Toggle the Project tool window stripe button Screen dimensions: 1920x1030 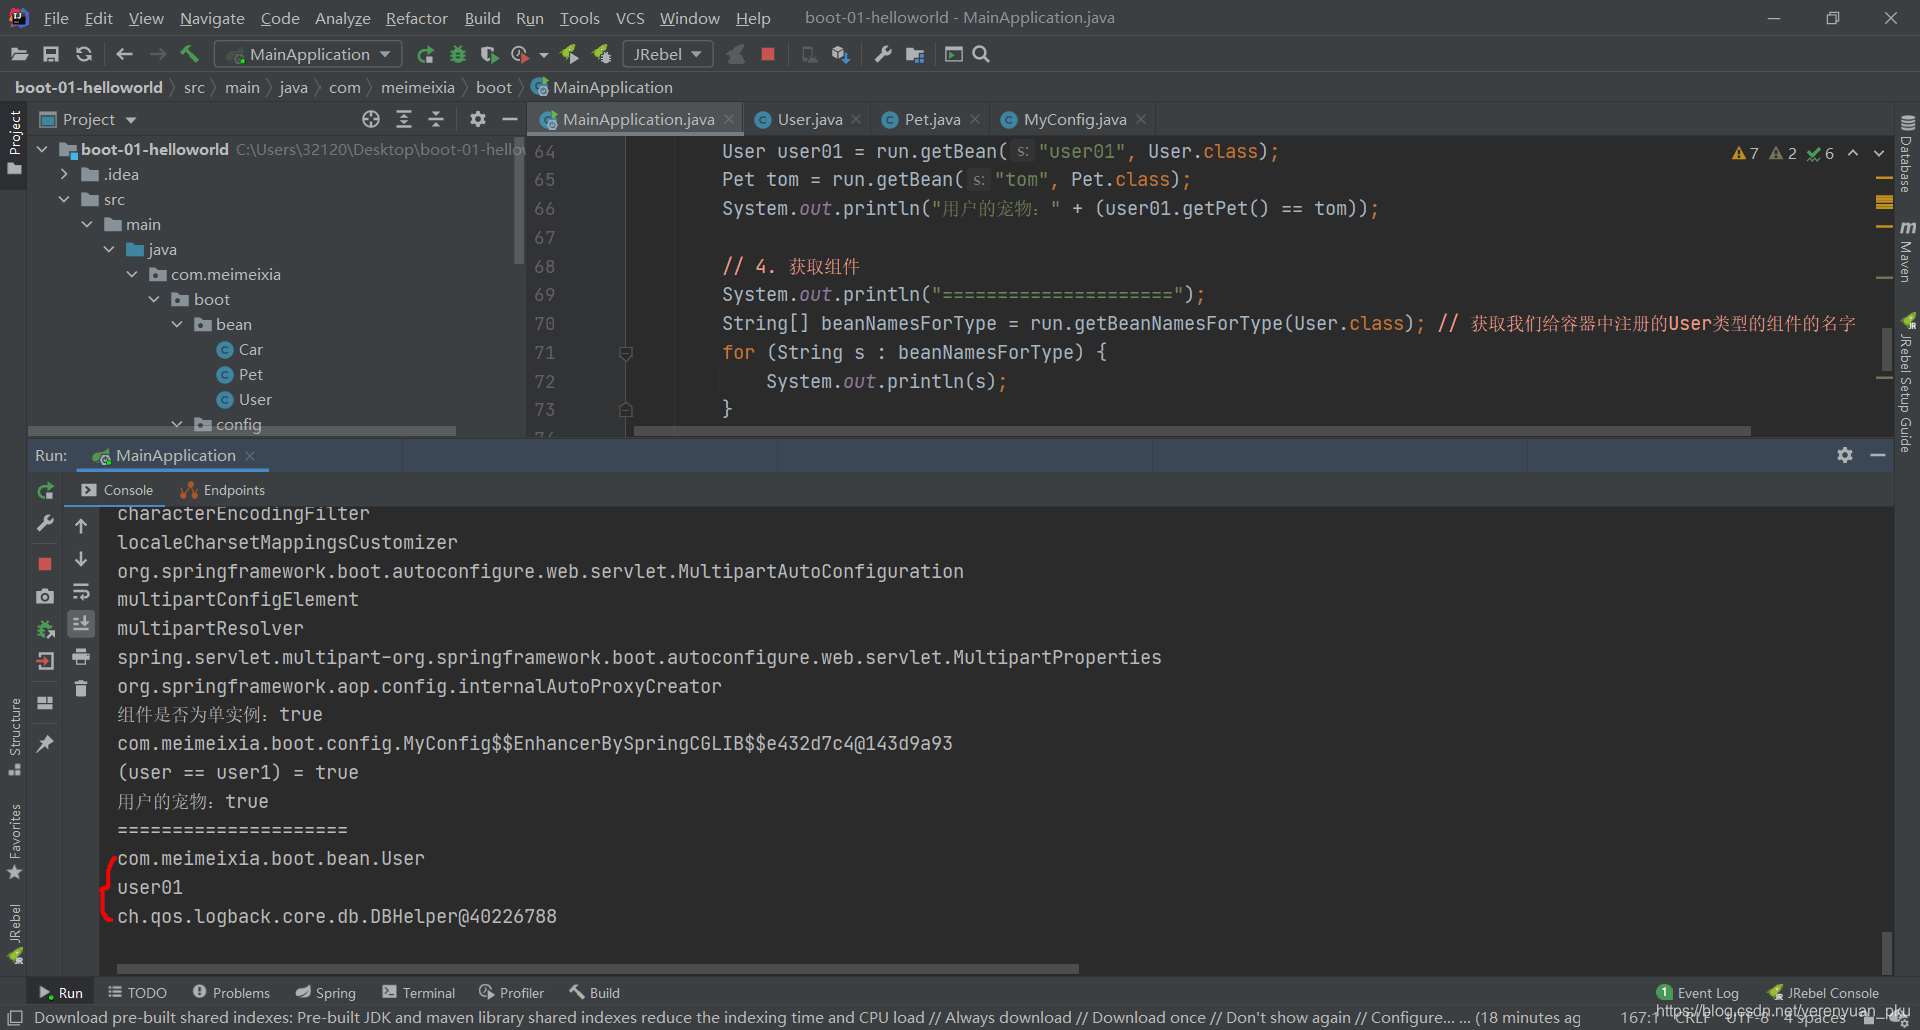[14, 142]
